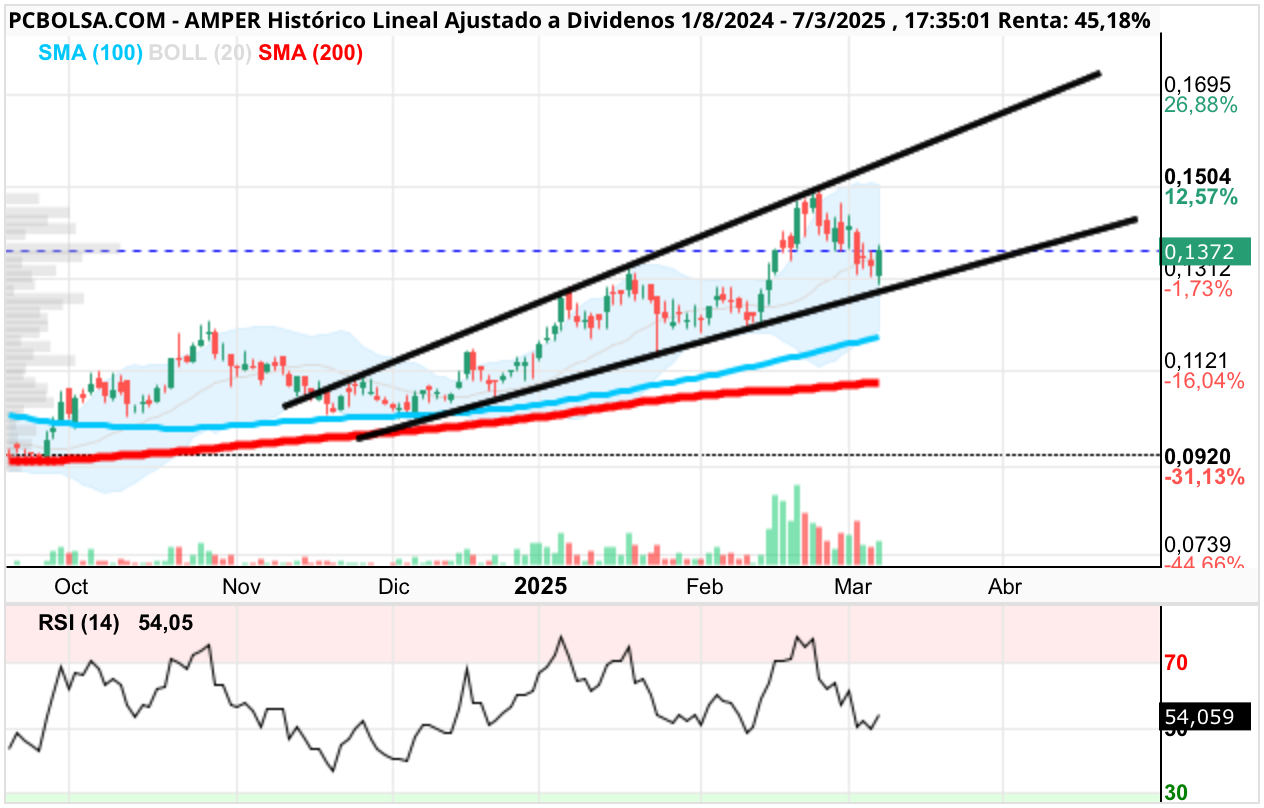The width and height of the screenshot is (1264, 808).
Task: Click the -31,13% percentage label
Action: pyautogui.click(x=1204, y=477)
